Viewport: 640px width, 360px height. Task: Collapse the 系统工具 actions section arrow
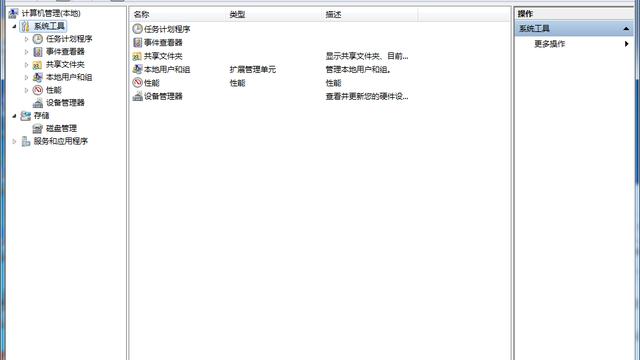[626, 29]
